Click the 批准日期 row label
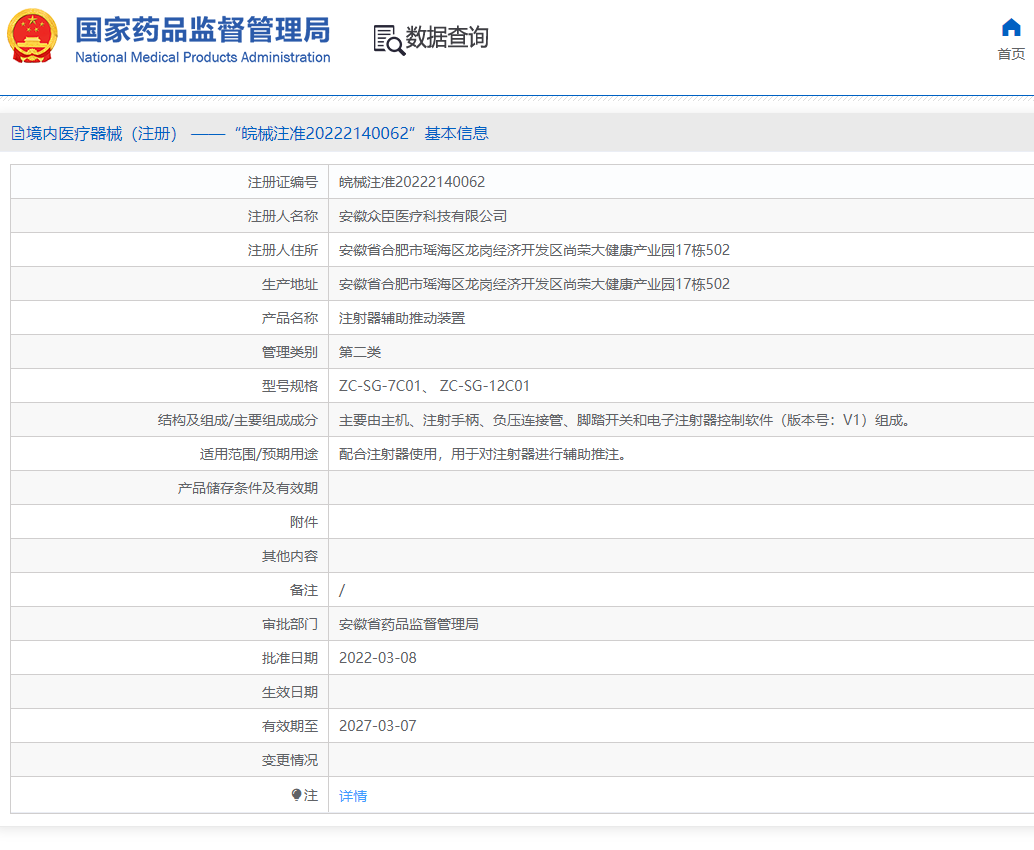 coord(290,658)
